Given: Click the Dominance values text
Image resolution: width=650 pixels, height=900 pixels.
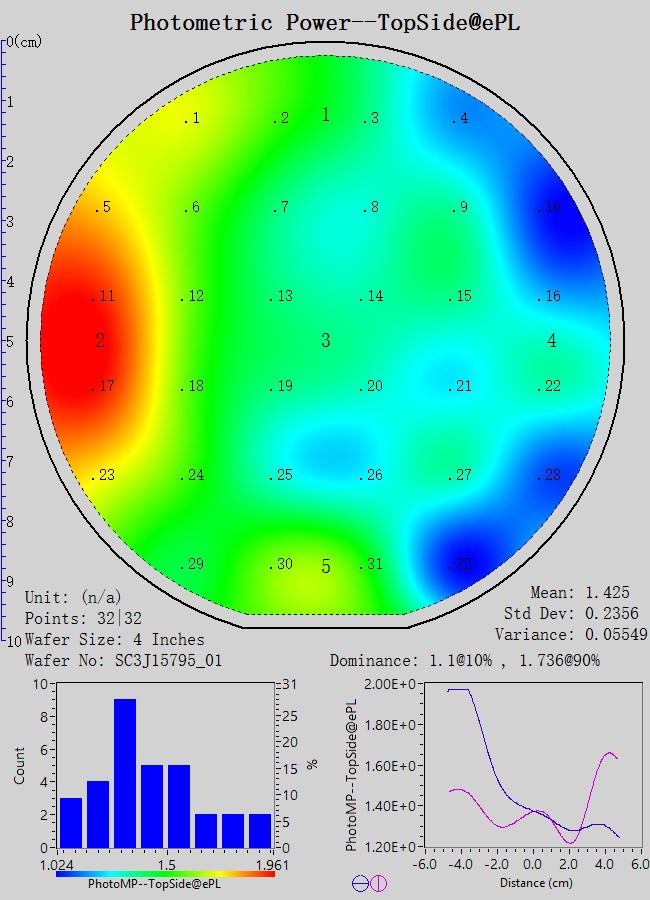Looking at the screenshot, I should click(465, 661).
